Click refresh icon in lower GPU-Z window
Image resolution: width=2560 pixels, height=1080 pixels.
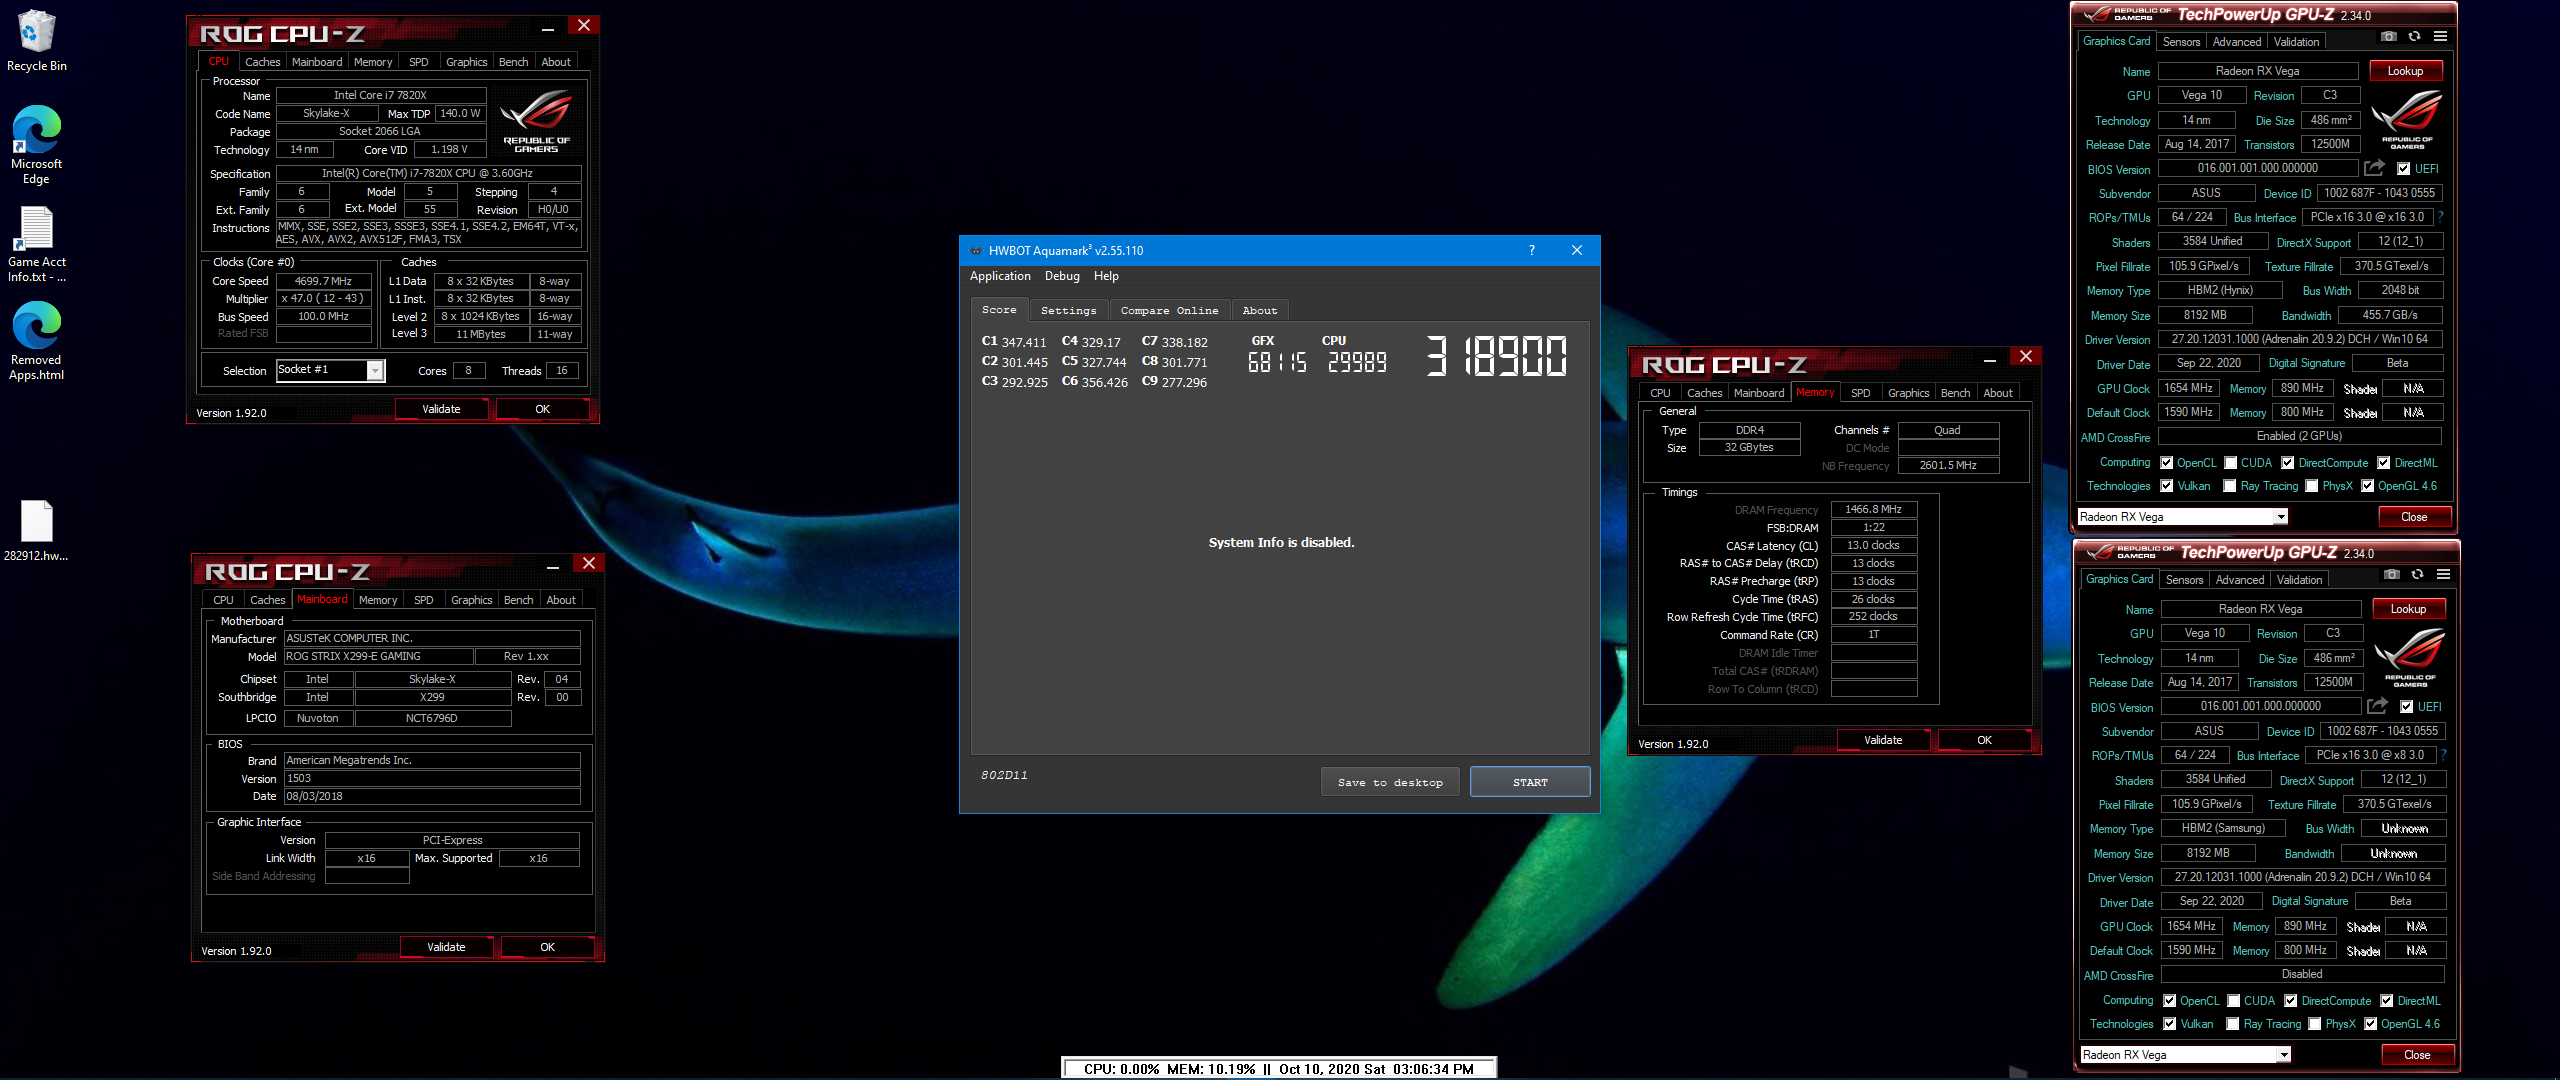pyautogui.click(x=2417, y=574)
